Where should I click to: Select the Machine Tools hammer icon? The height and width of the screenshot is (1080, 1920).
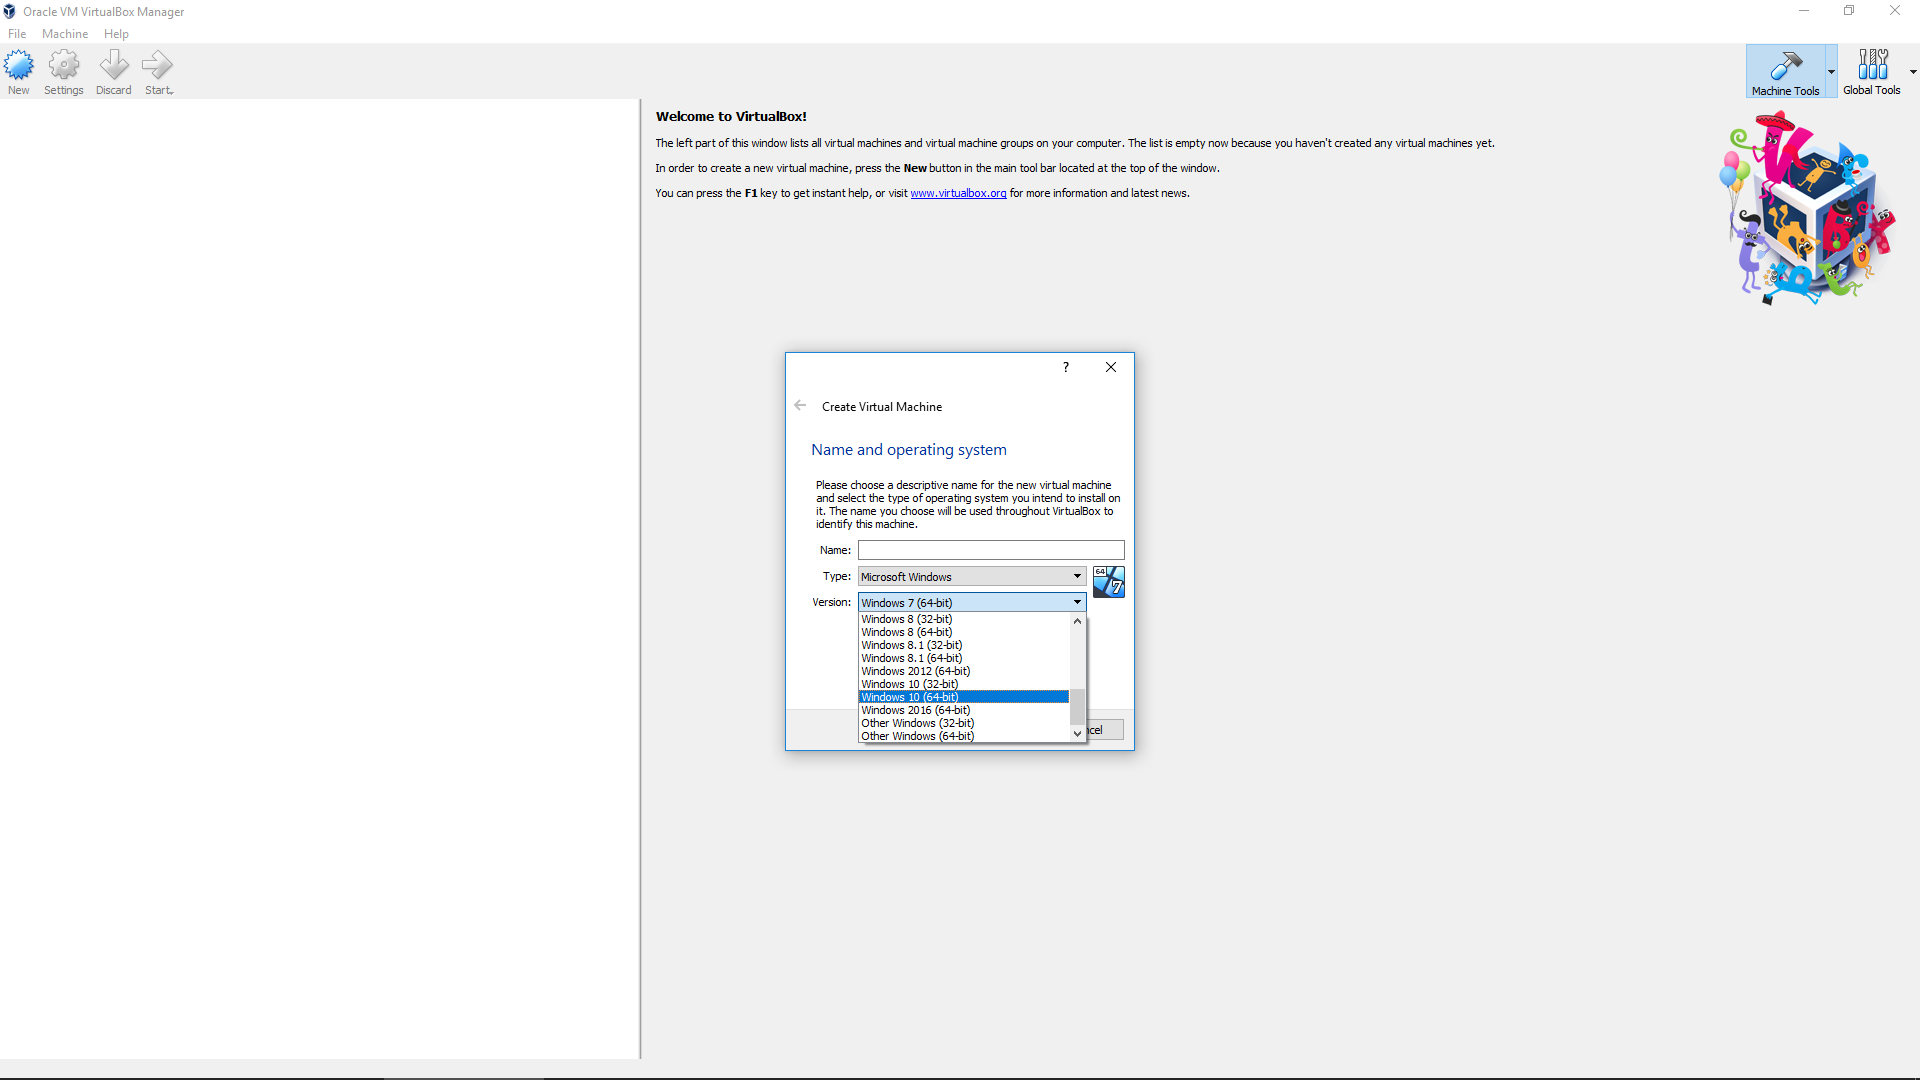click(x=1785, y=66)
